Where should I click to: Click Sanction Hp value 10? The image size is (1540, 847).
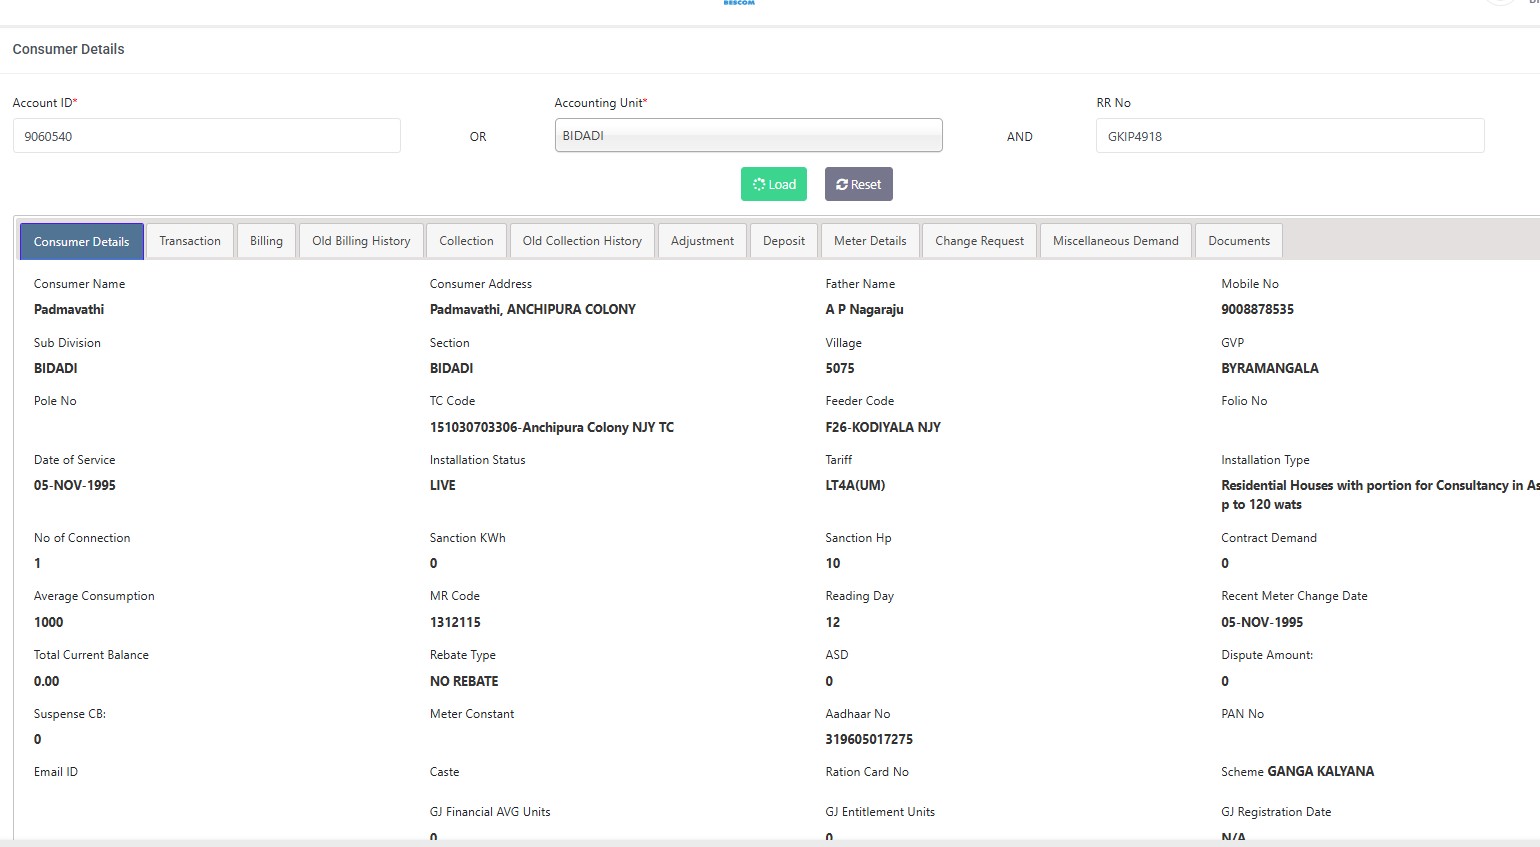[833, 563]
